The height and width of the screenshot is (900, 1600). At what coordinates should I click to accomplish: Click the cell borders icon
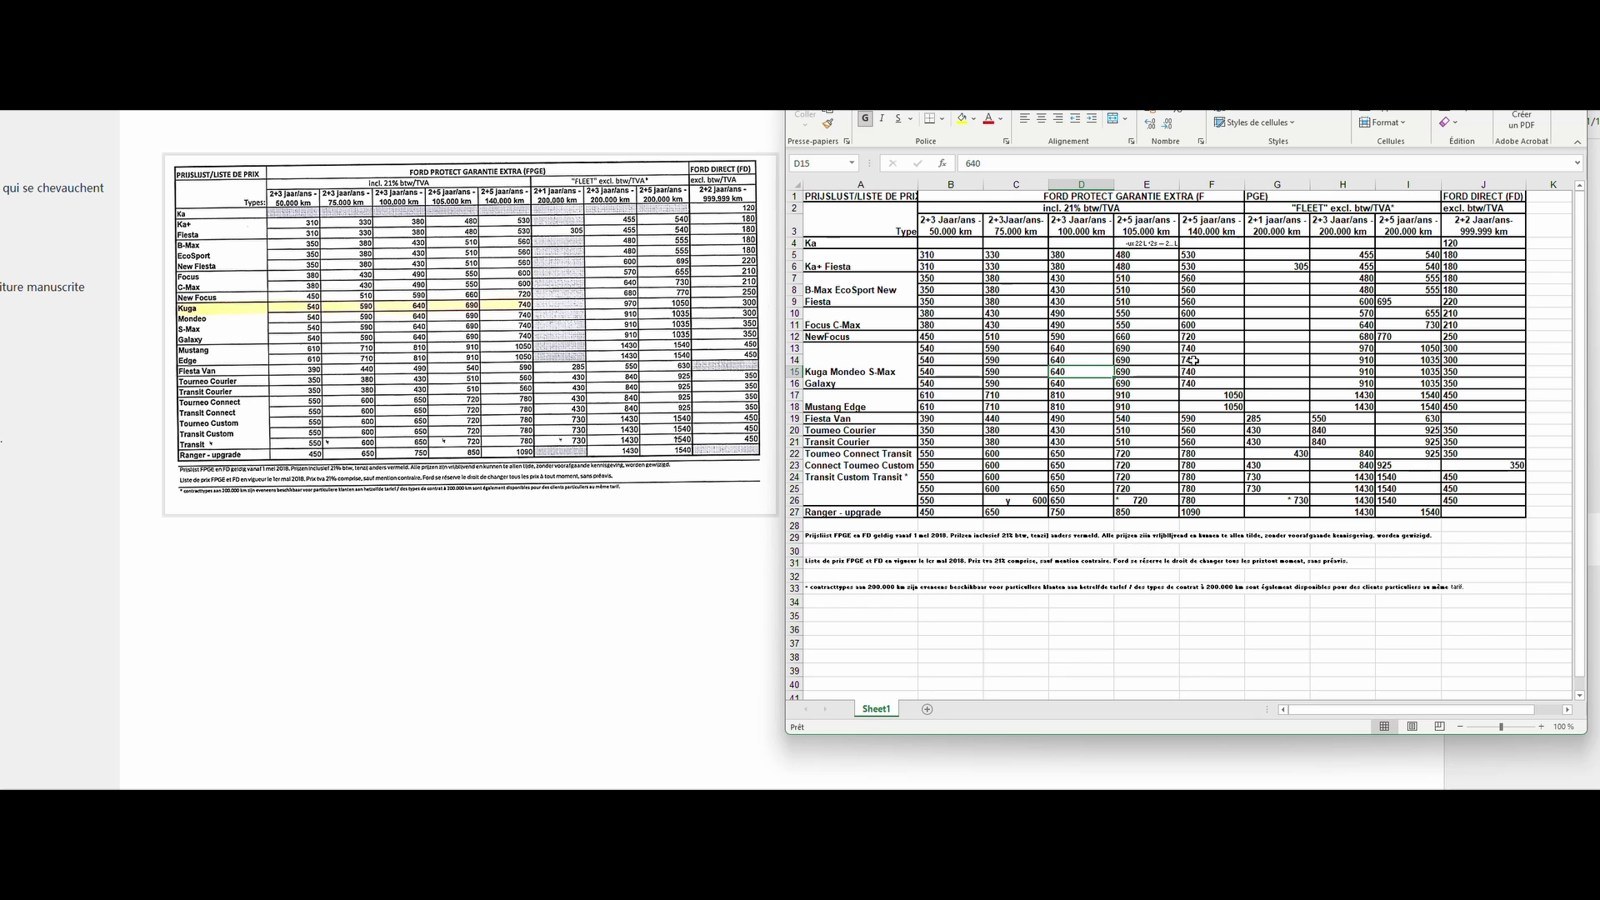[929, 119]
